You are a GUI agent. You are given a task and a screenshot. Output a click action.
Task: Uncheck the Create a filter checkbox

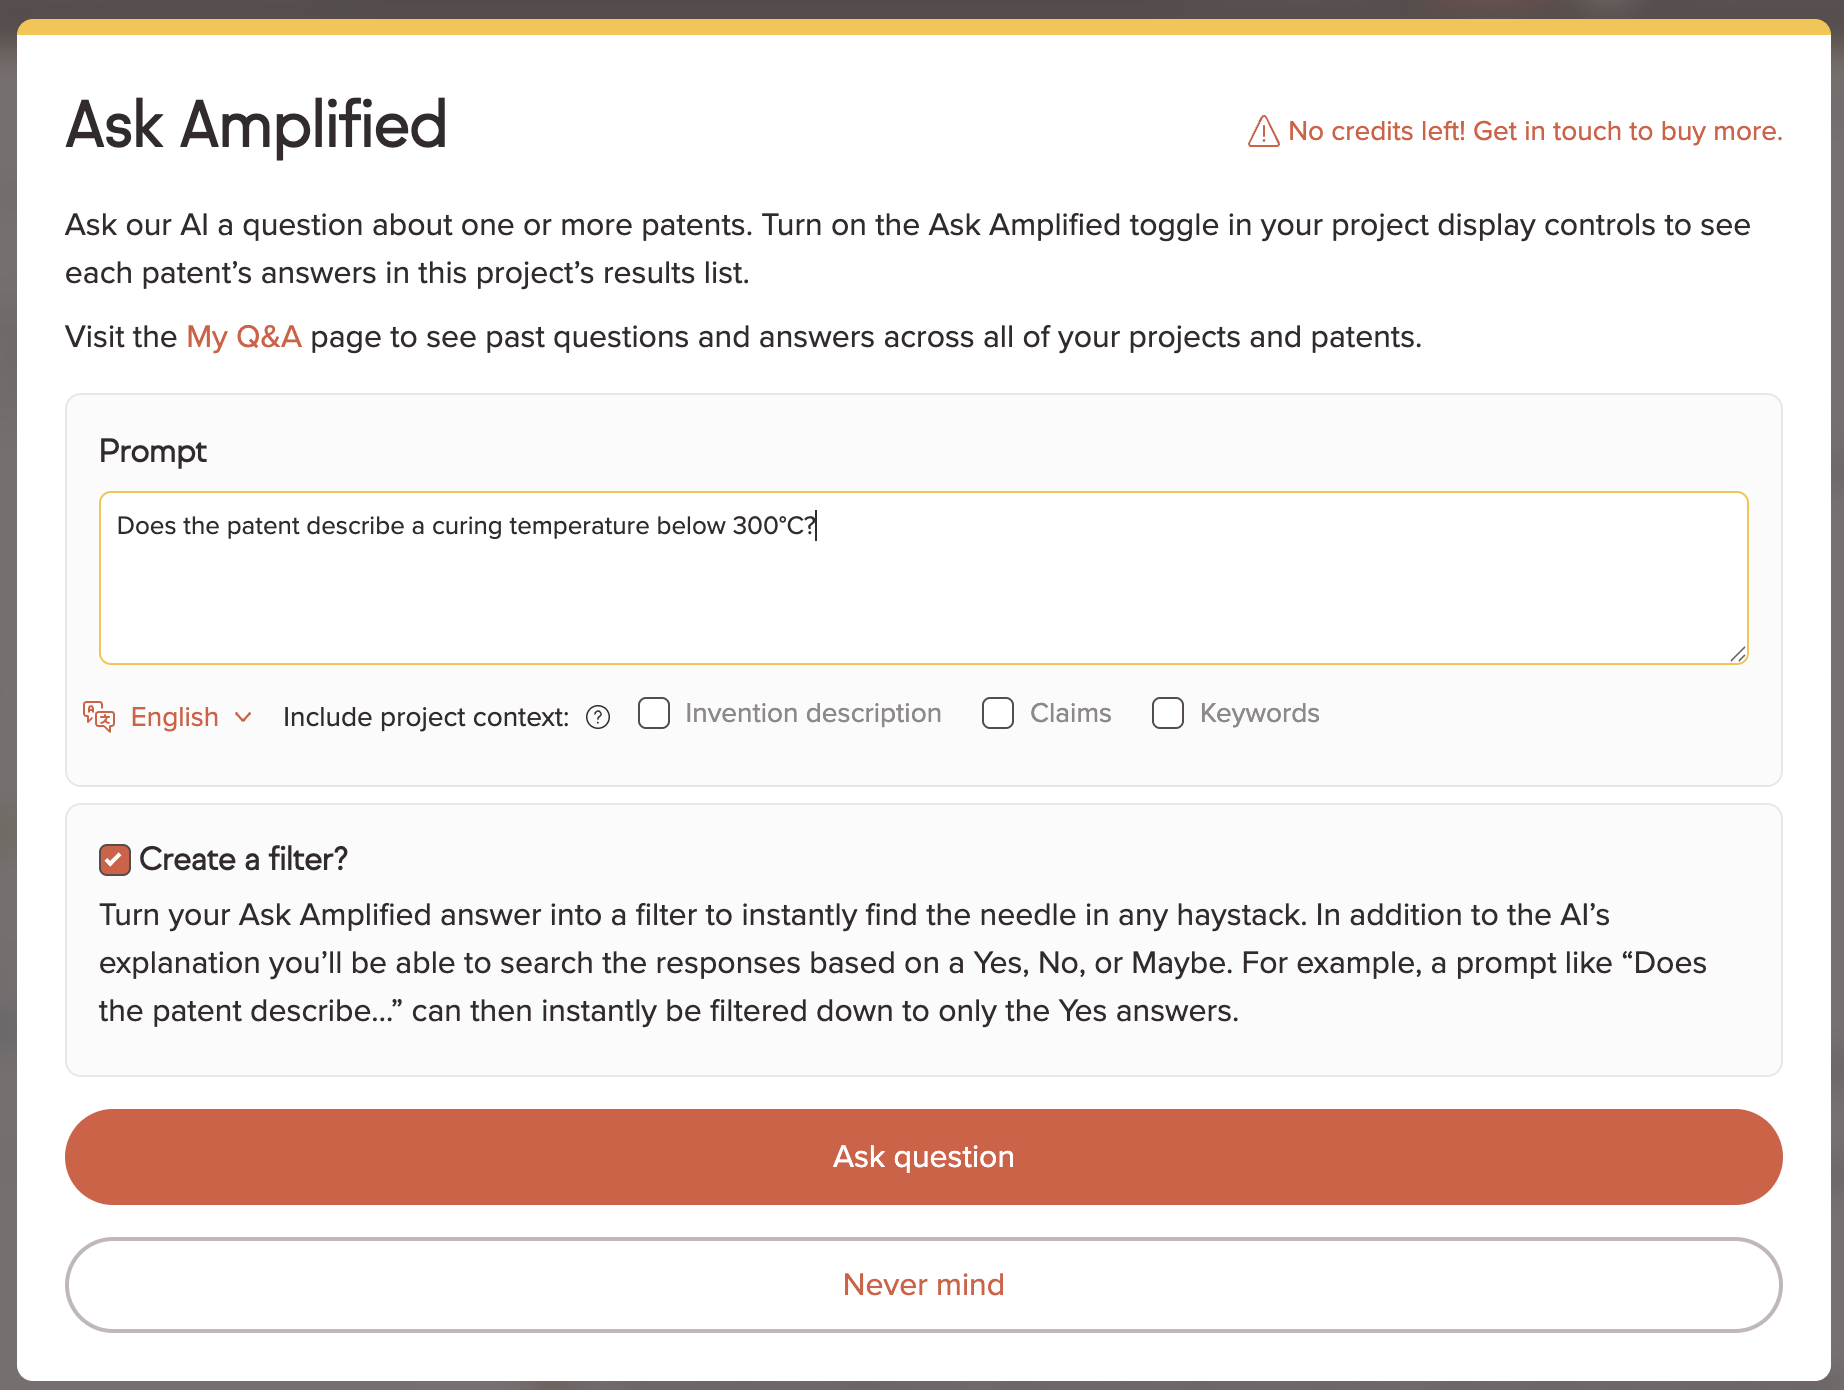pyautogui.click(x=115, y=859)
